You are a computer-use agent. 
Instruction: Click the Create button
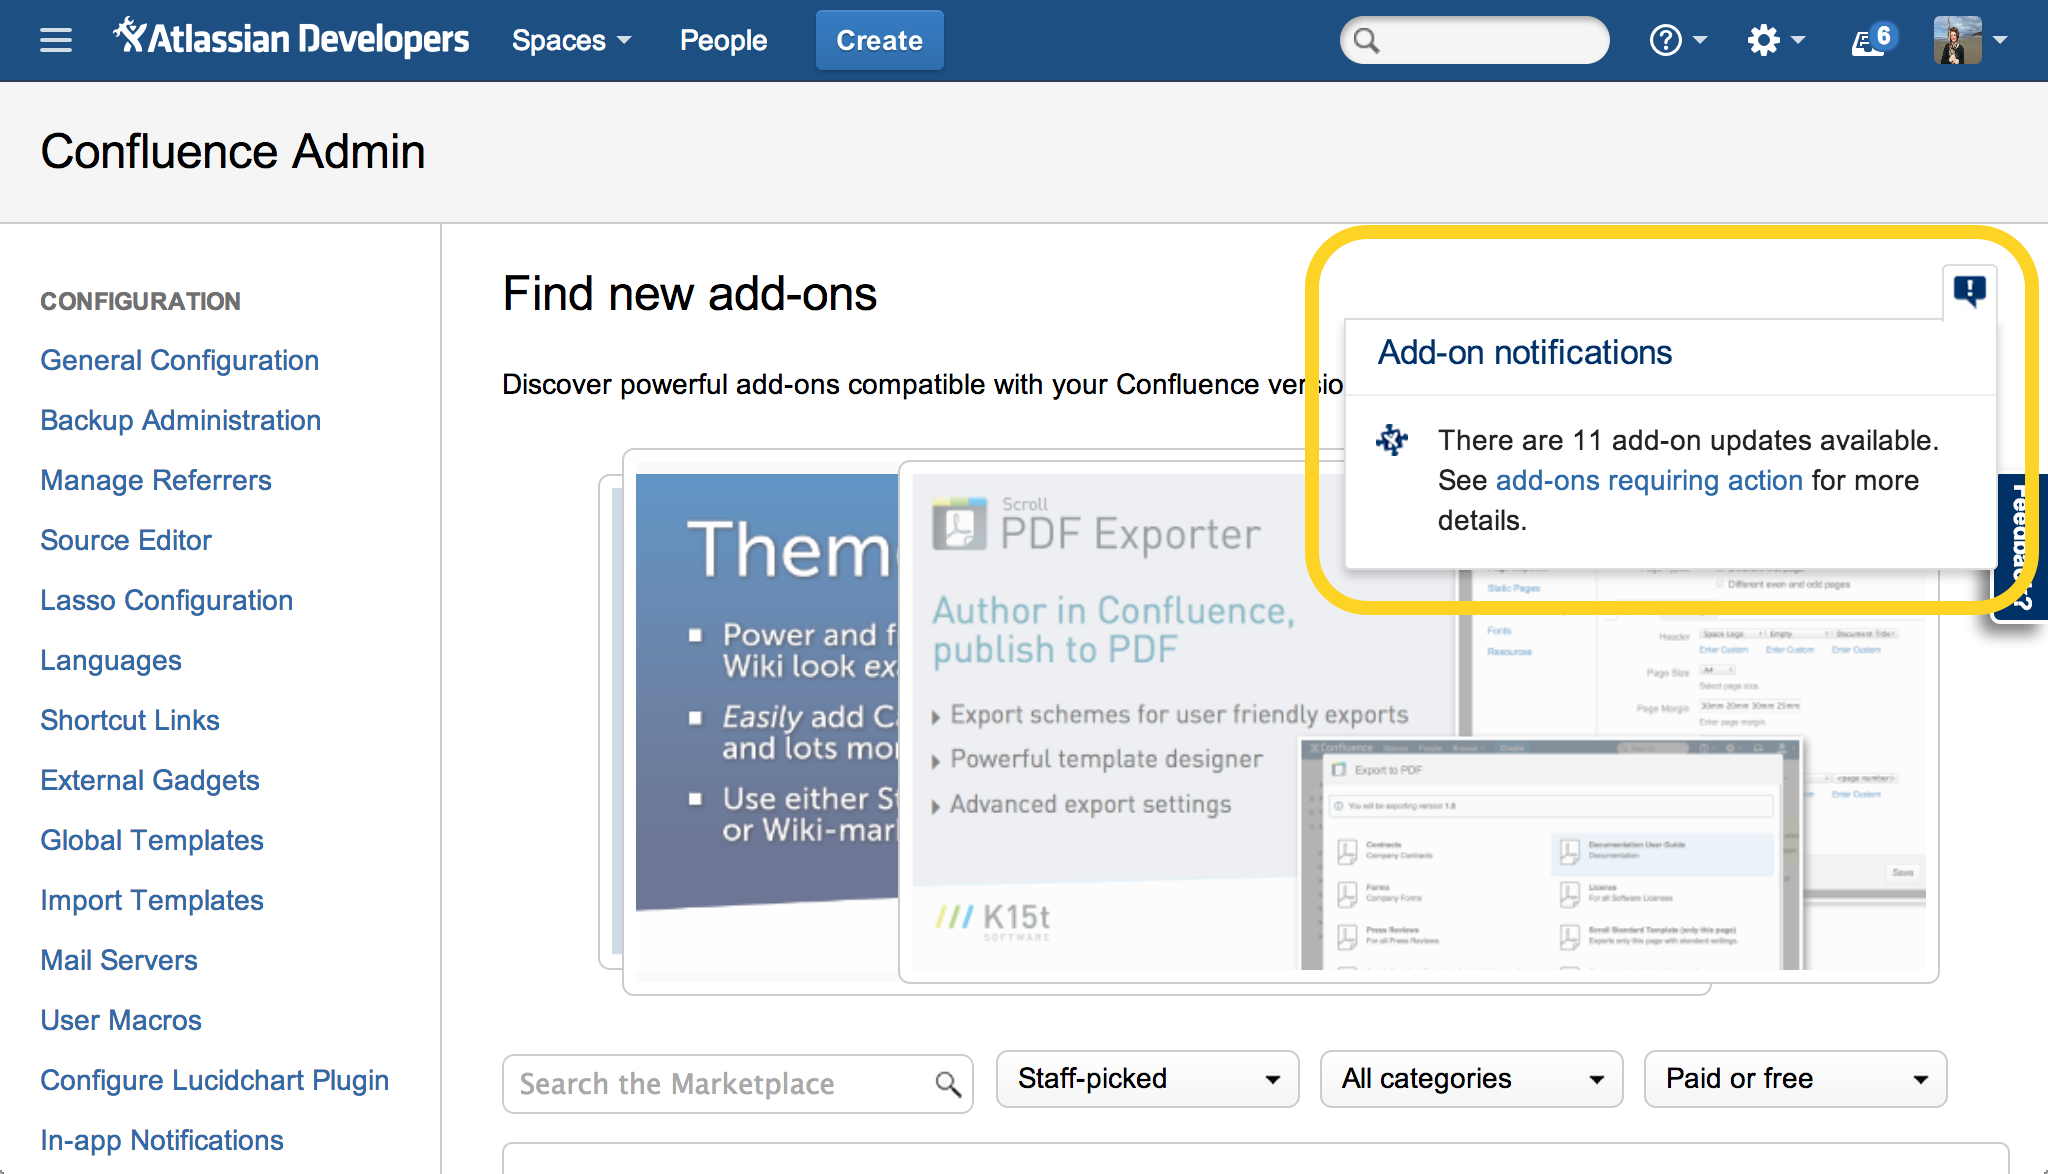tap(878, 39)
